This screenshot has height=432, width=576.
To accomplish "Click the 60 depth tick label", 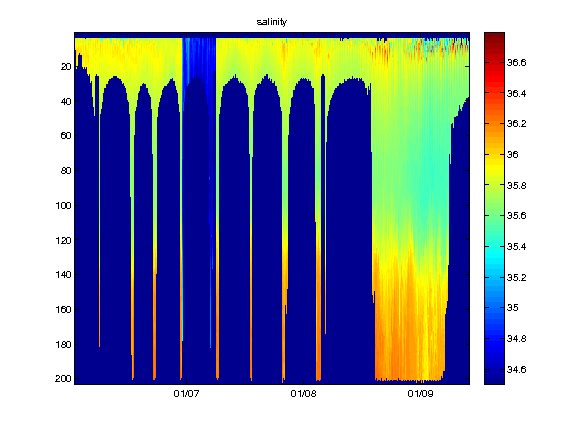I will [66, 136].
